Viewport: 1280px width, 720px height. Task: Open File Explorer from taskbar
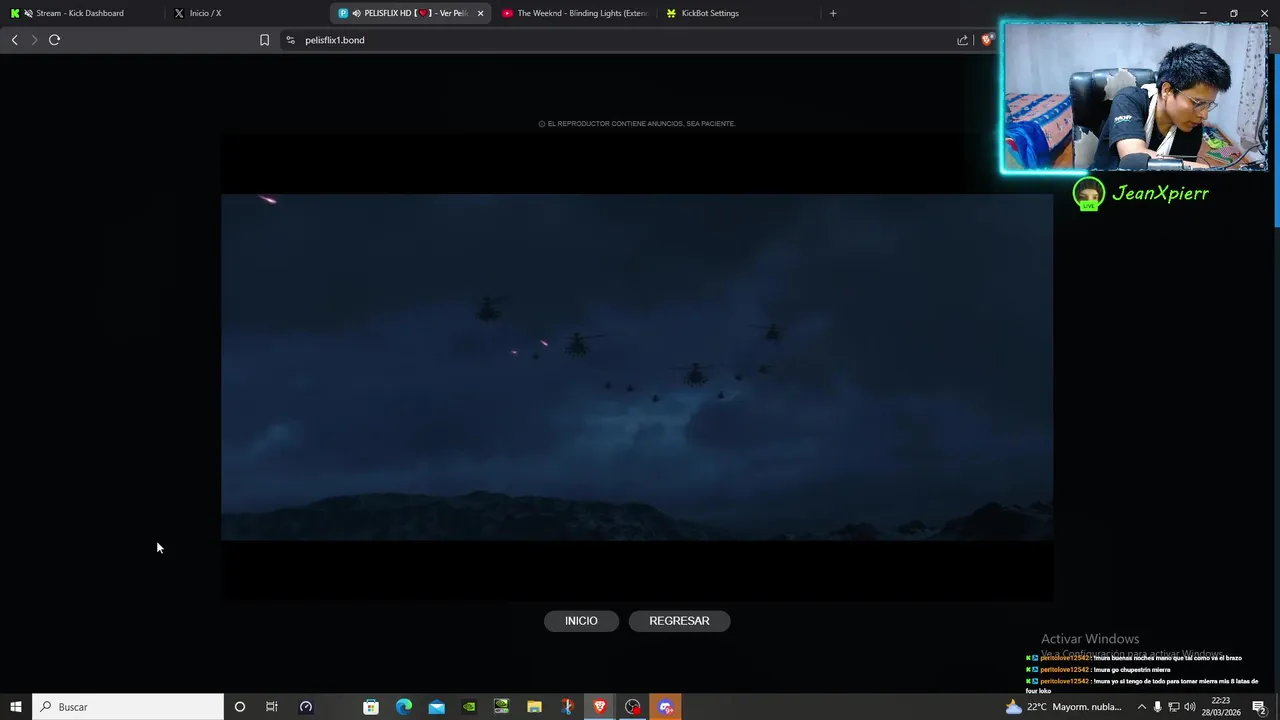(x=534, y=707)
